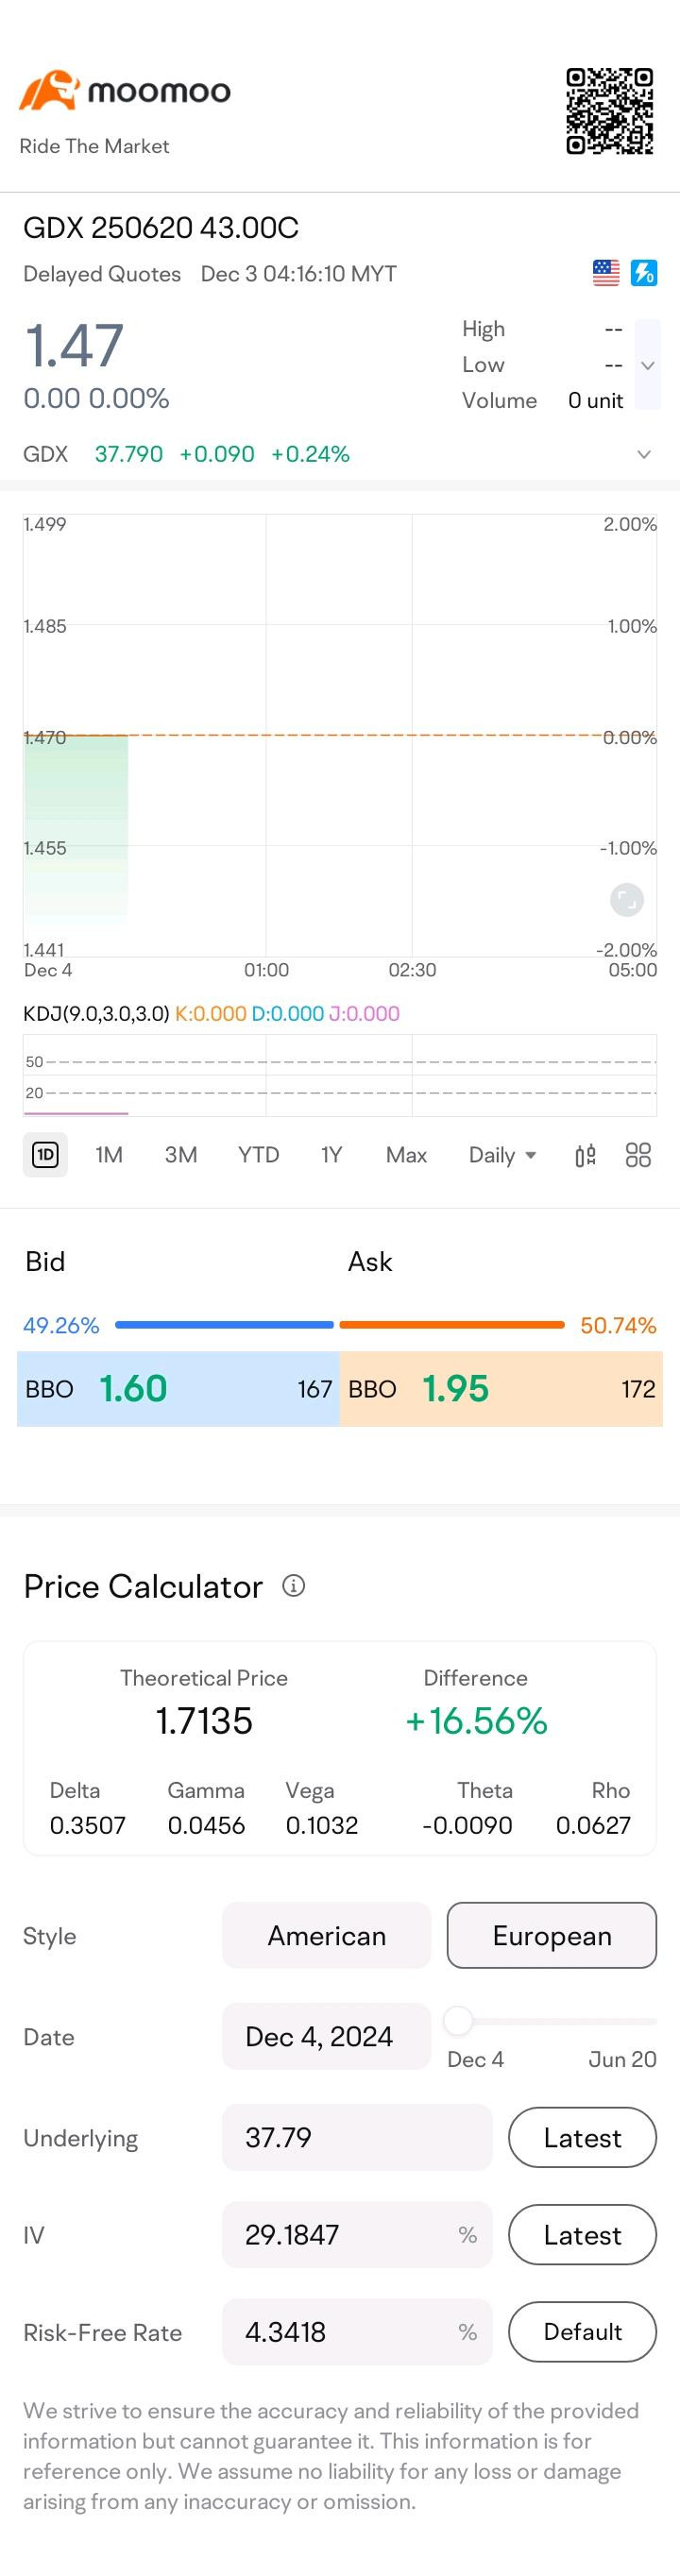
Task: Select the European option style
Action: (x=552, y=1936)
